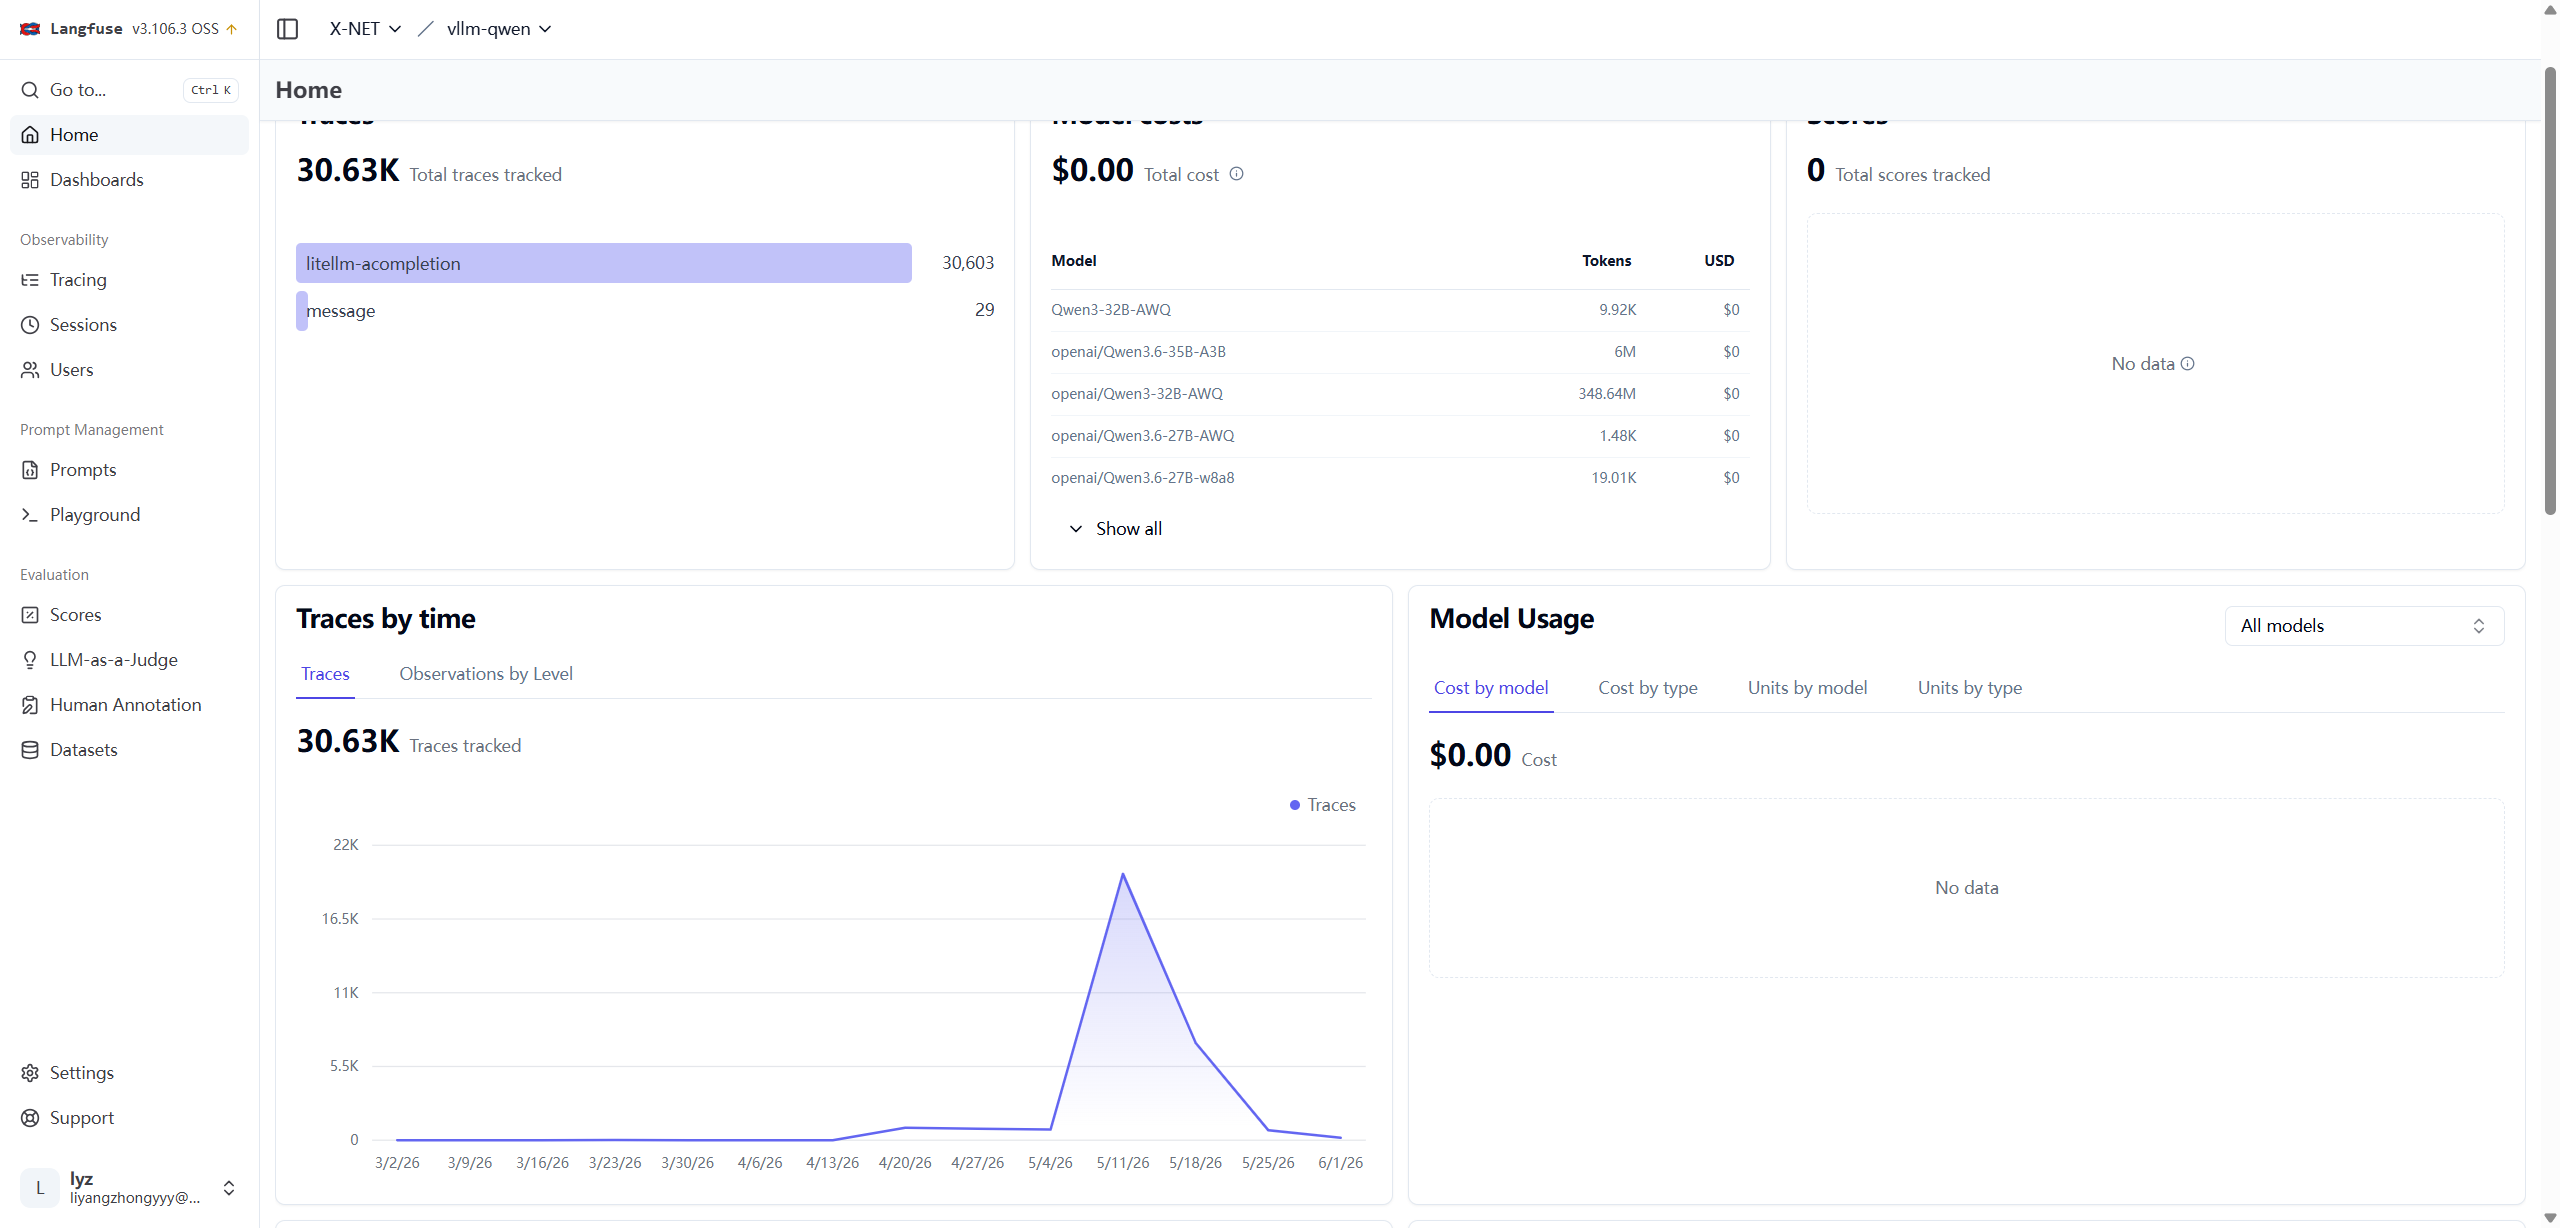Click the No data info icon in Scores
2560x1228 pixels.
(x=2187, y=364)
